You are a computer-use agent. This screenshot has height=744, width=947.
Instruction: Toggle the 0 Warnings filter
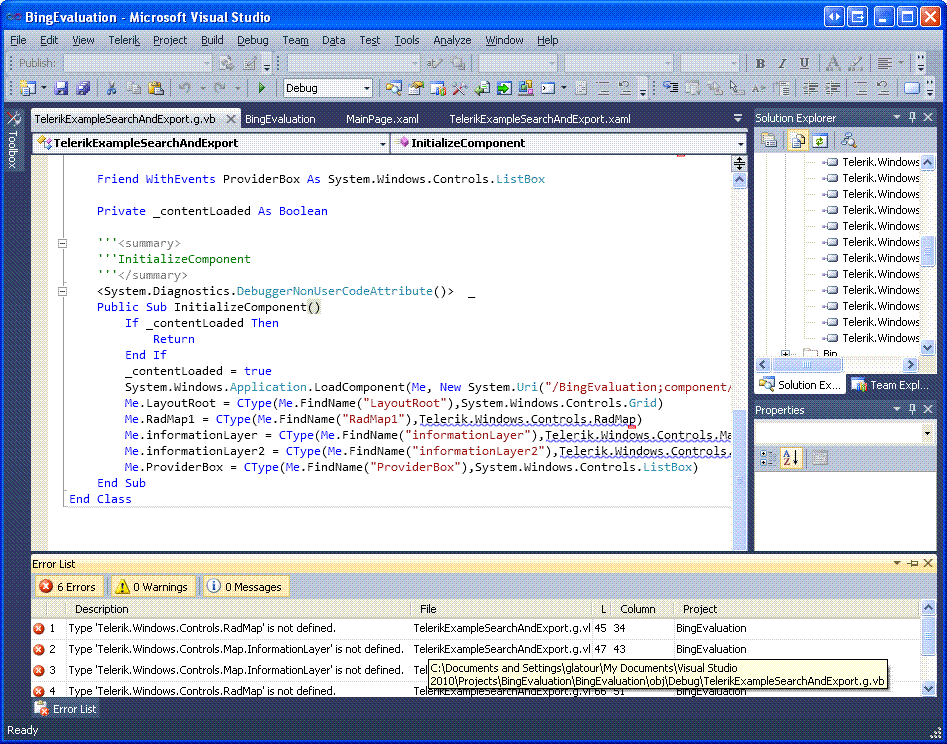(149, 587)
